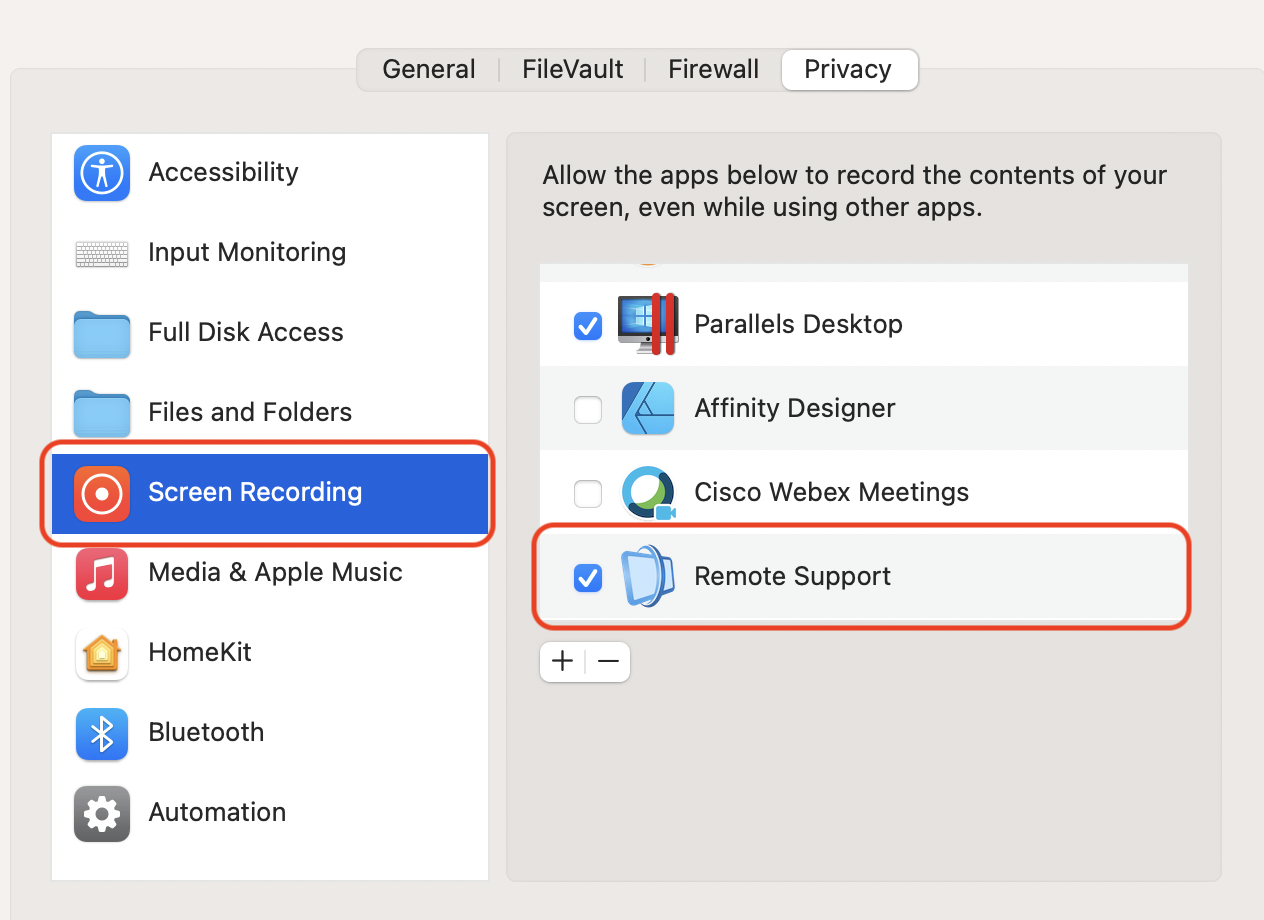The width and height of the screenshot is (1264, 920).
Task: Click the Affinity Designer app icon
Action: point(648,408)
